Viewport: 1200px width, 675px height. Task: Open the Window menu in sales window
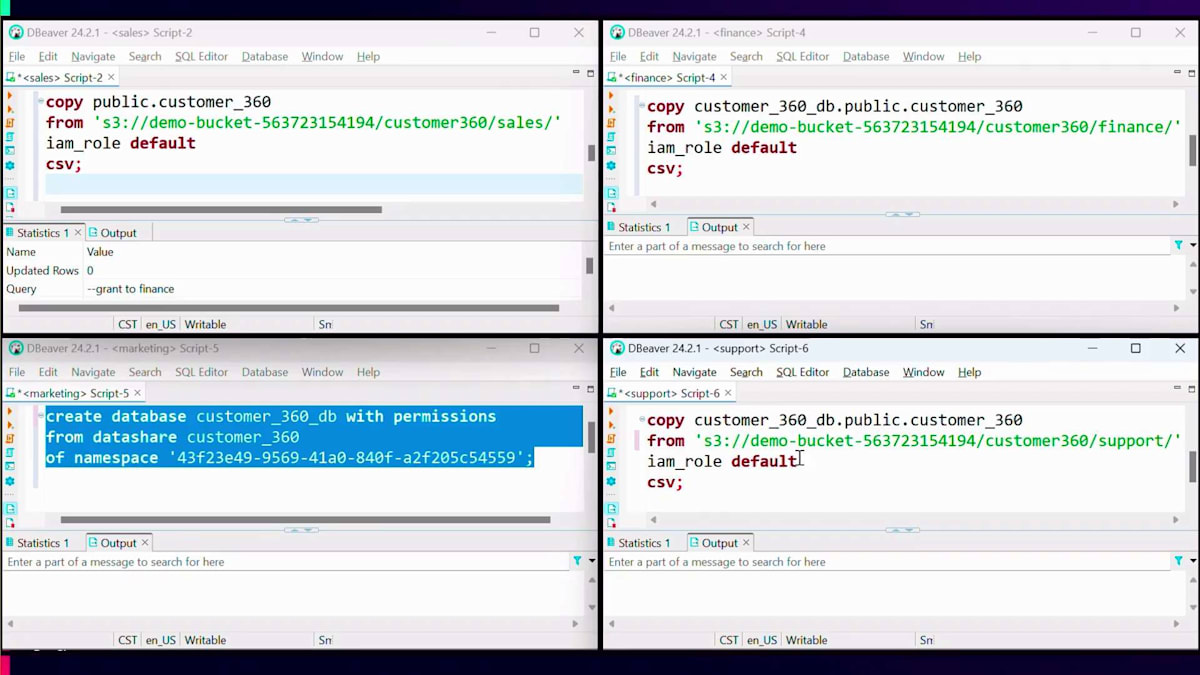pos(322,56)
